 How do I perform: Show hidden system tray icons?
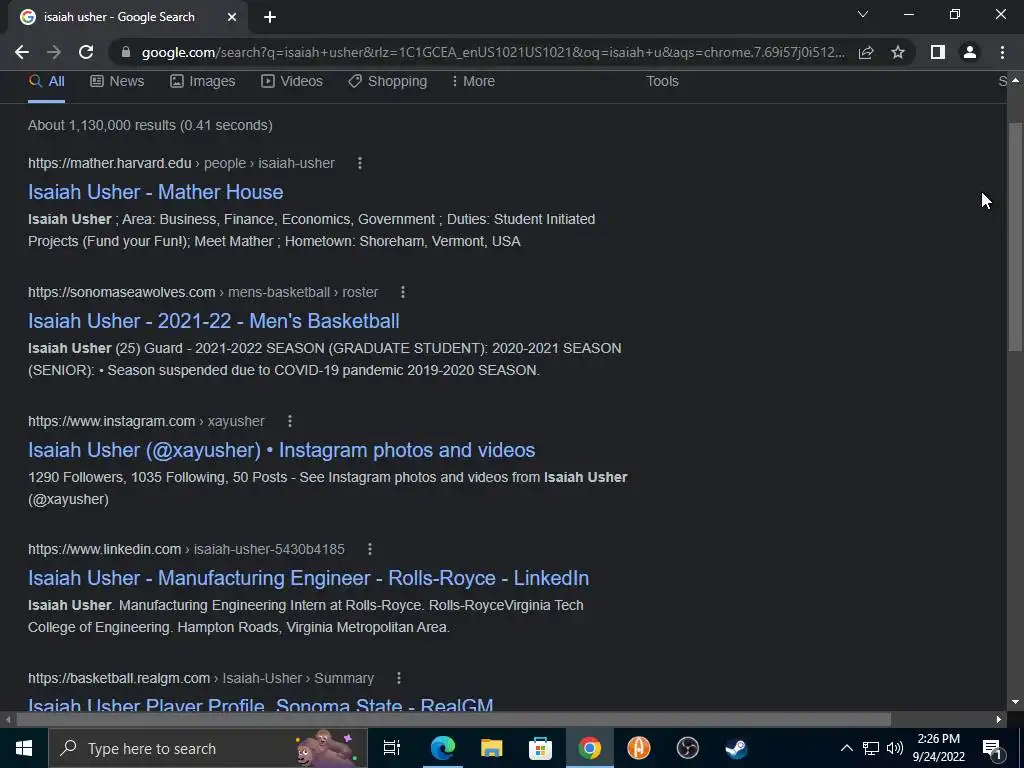click(846, 748)
